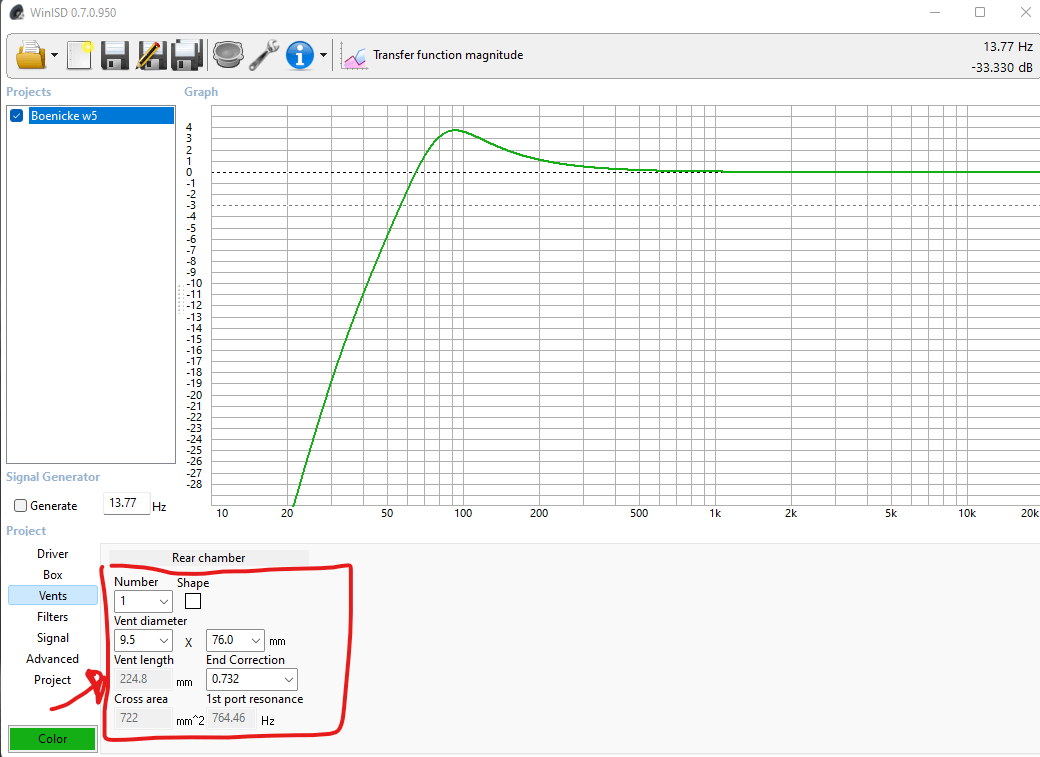The width and height of the screenshot is (1040, 757).
Task: Save project using the floppy disk icon
Action: pos(115,55)
